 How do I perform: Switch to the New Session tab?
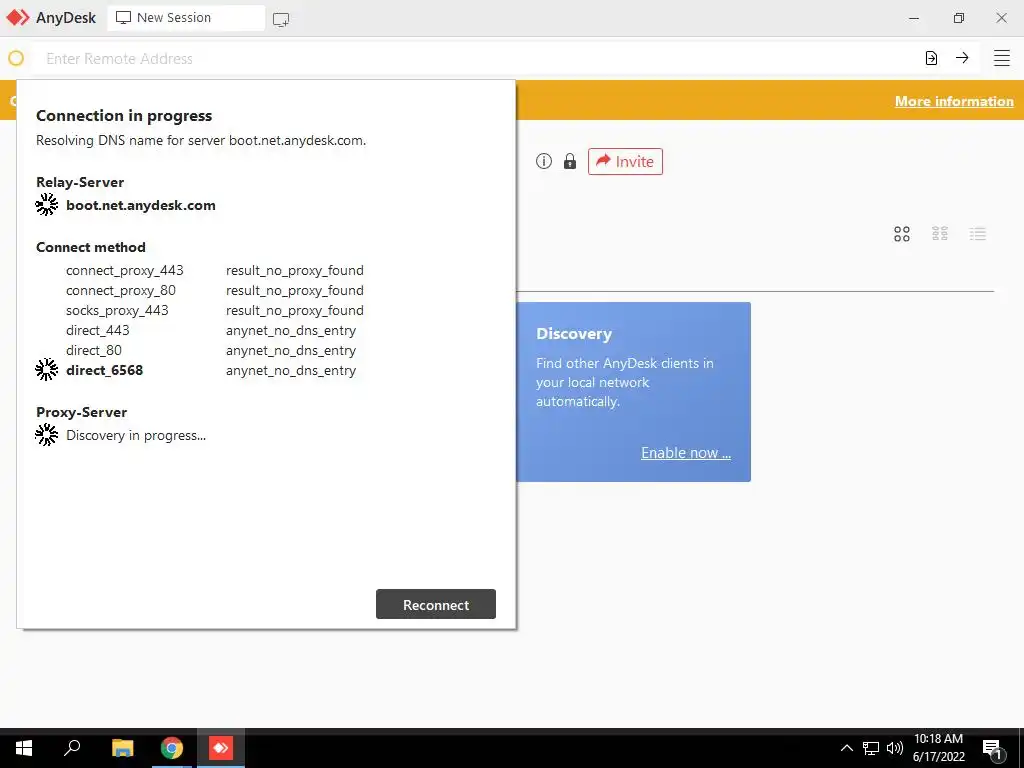coord(186,18)
